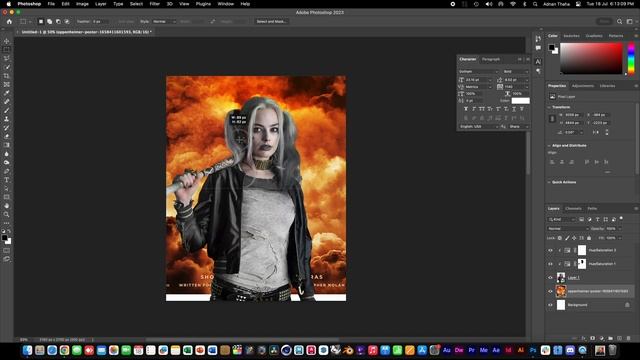The height and width of the screenshot is (360, 640).
Task: Open the Layer menu
Action: 100,4
